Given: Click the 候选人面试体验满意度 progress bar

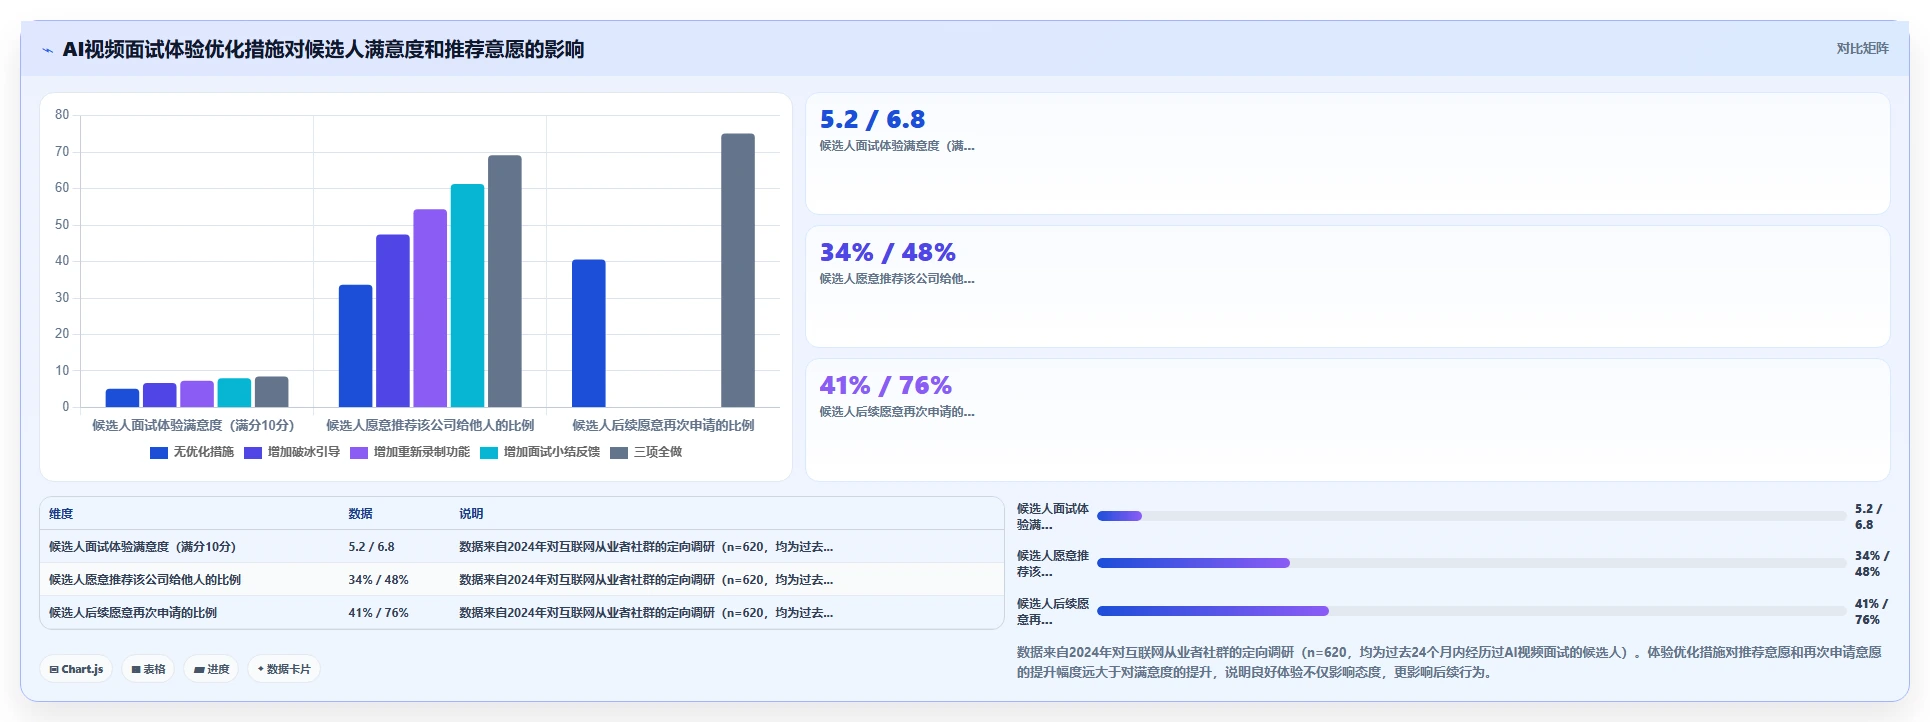Looking at the screenshot, I should [x=1471, y=516].
